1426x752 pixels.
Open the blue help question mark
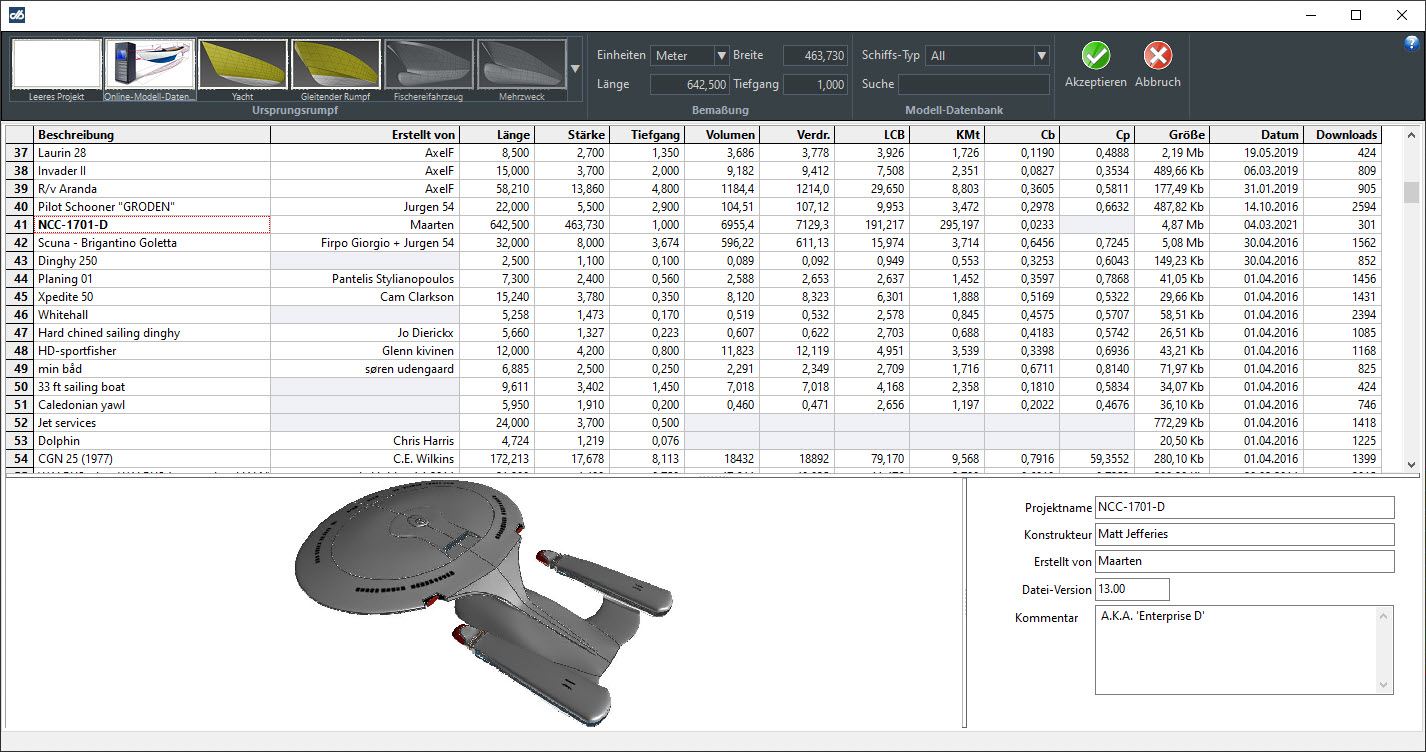tap(1412, 43)
